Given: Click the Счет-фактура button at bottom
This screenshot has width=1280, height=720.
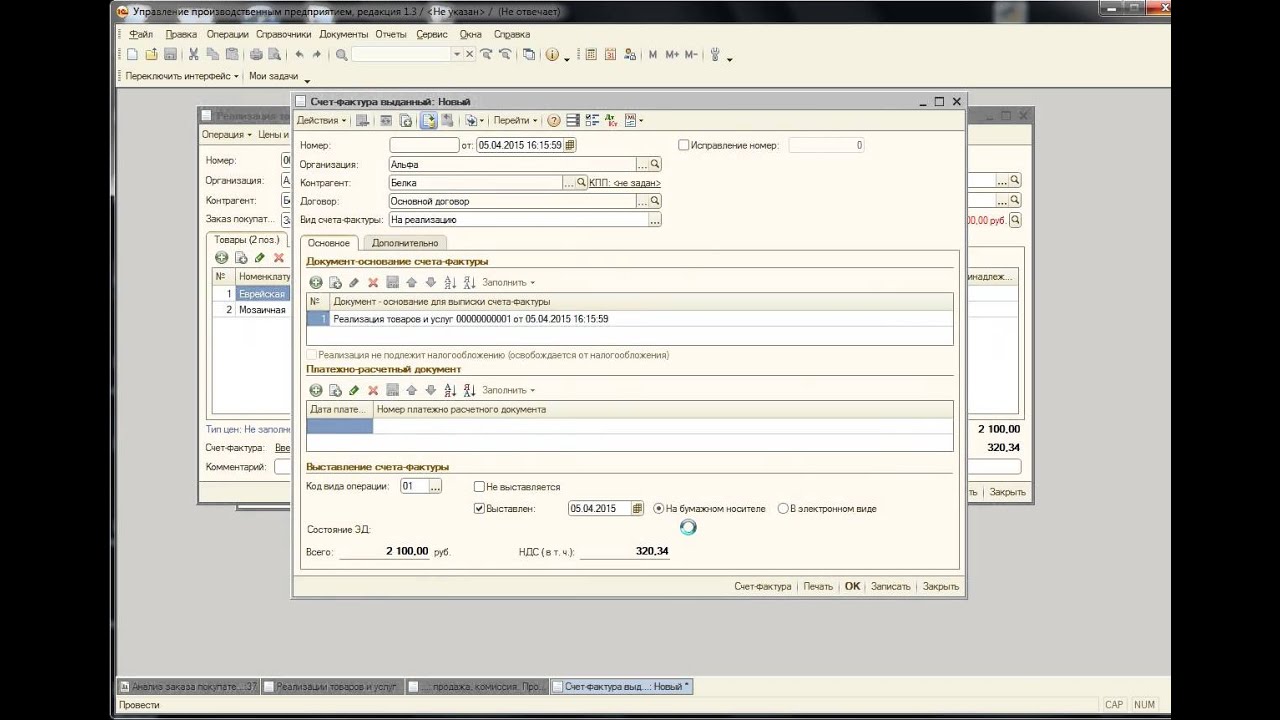Looking at the screenshot, I should click(762, 587).
